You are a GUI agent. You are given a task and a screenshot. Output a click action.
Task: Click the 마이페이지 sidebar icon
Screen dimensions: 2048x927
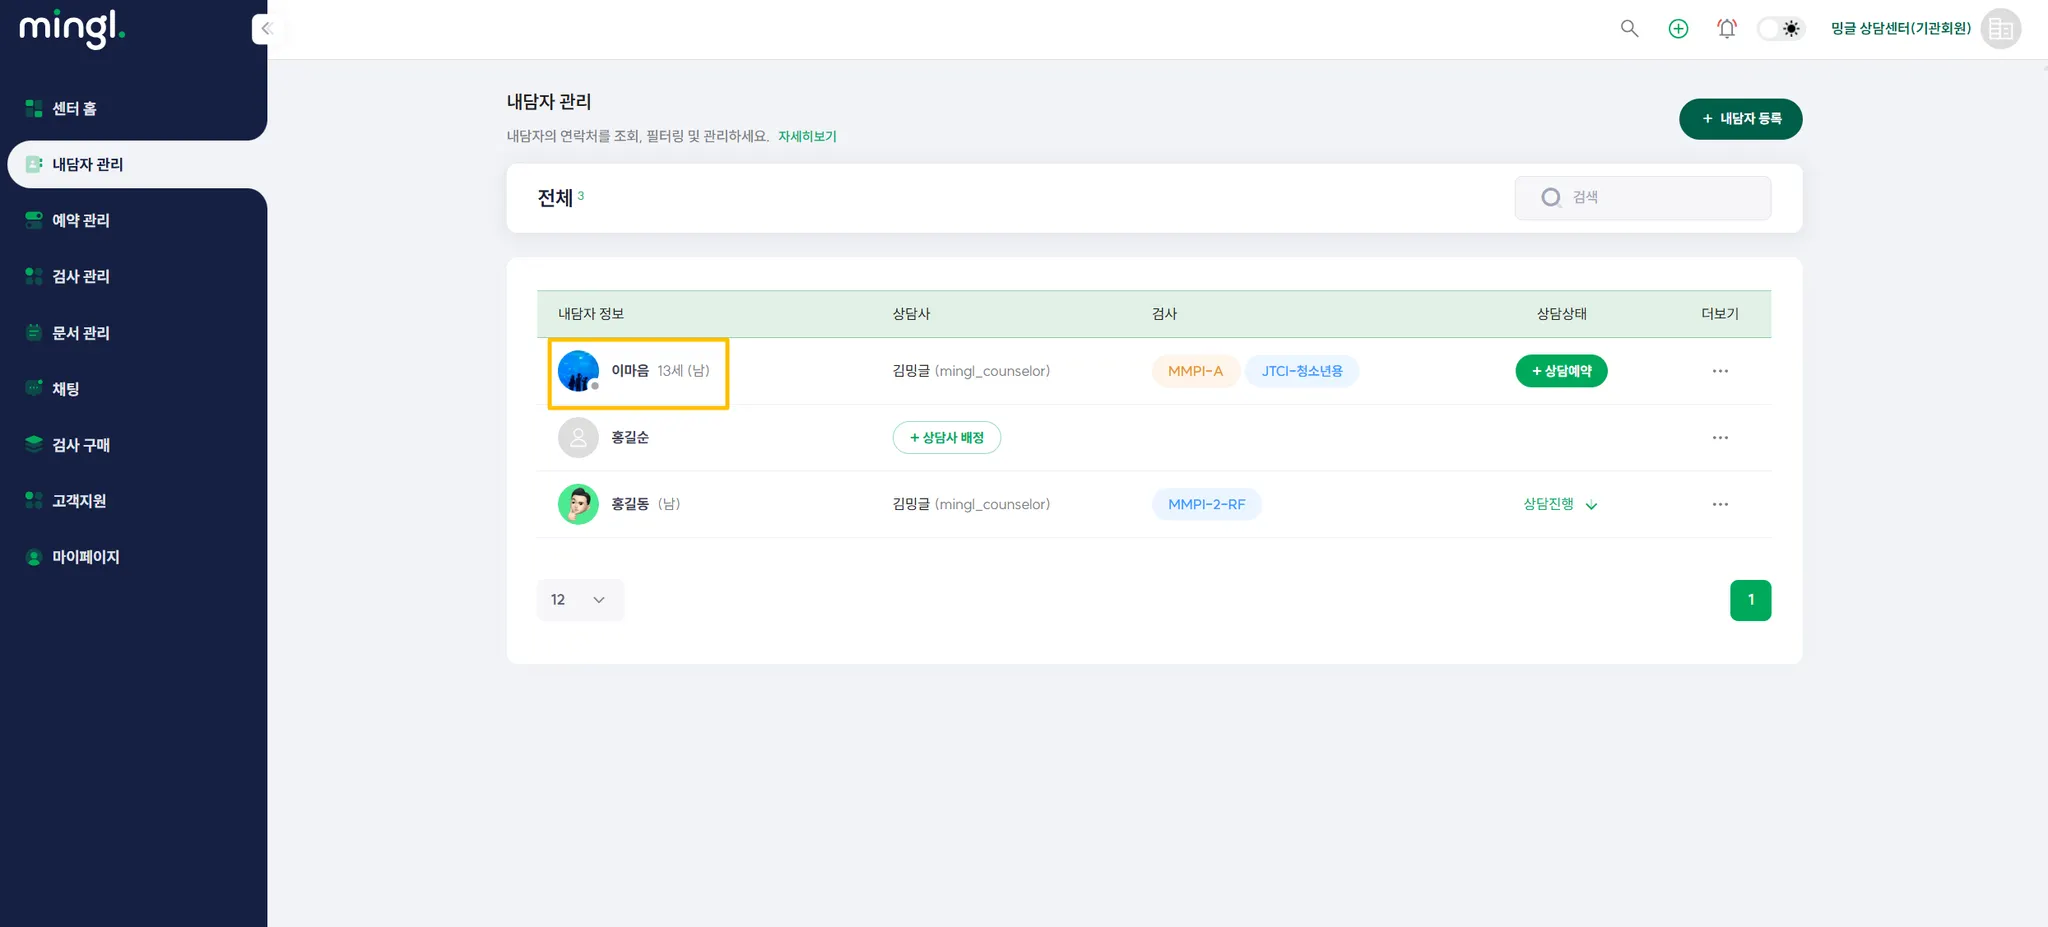[34, 557]
